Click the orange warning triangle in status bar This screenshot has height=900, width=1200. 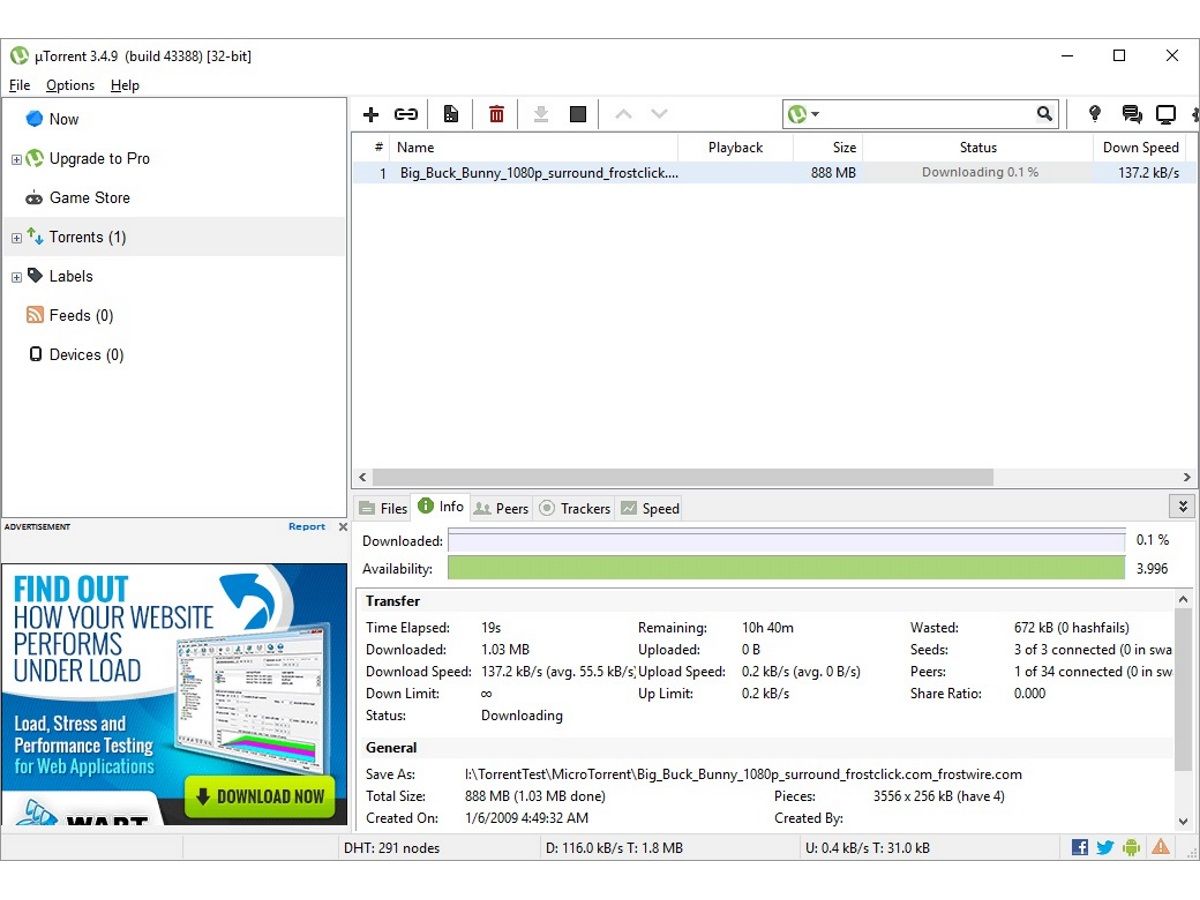pos(1160,847)
